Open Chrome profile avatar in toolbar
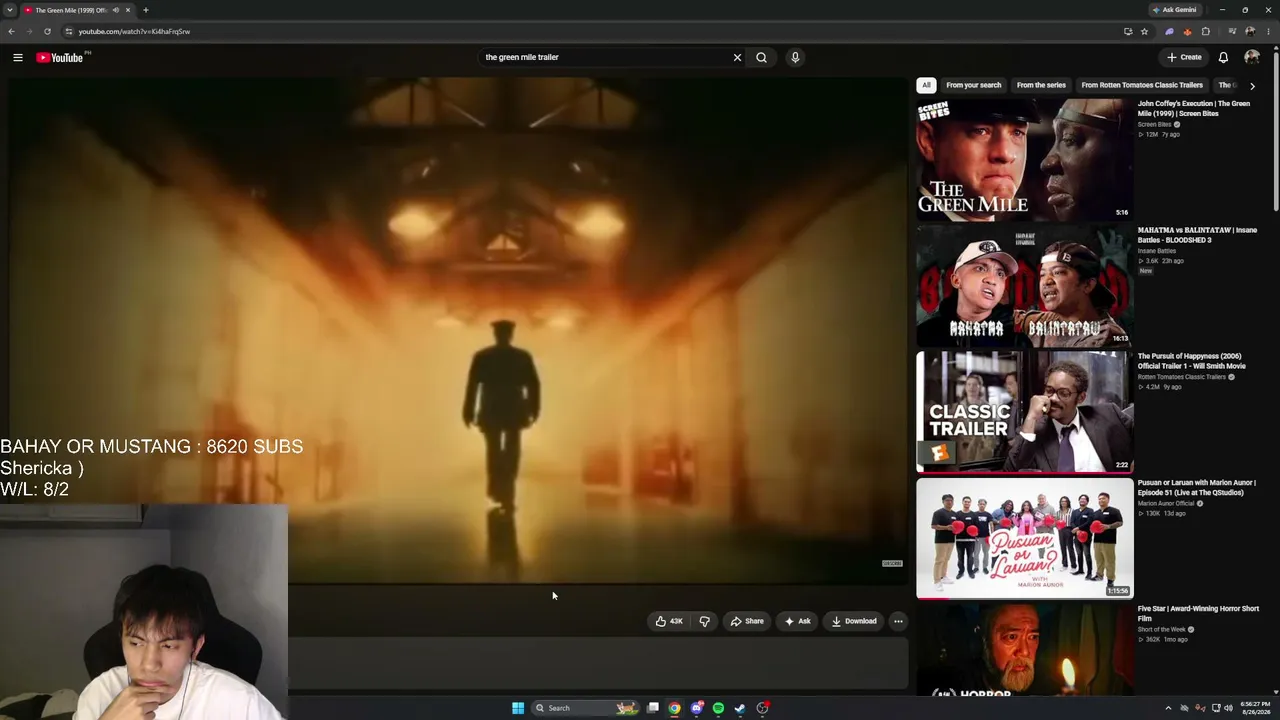This screenshot has height=720, width=1280. (1250, 31)
